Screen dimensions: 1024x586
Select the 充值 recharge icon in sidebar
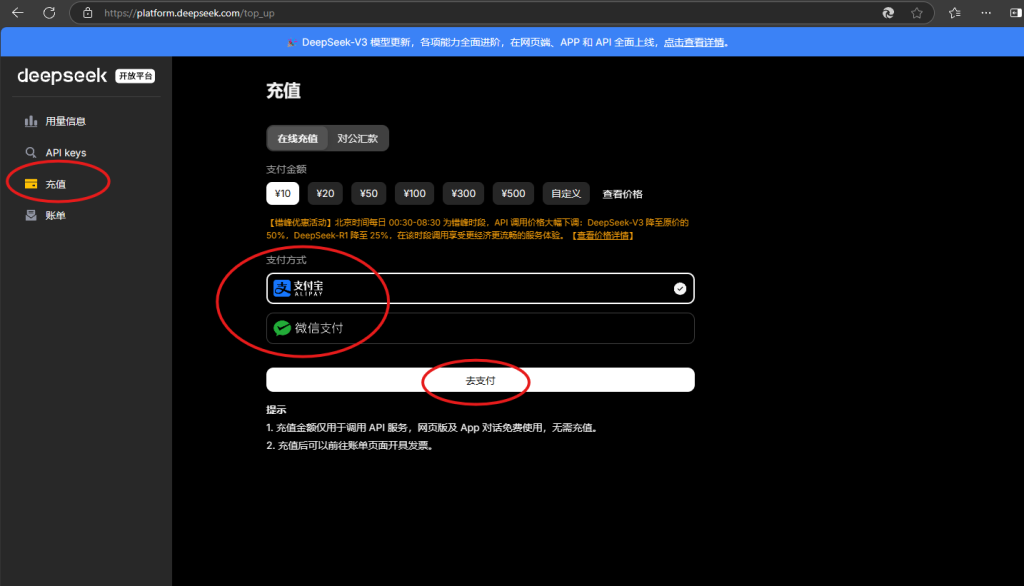click(x=32, y=183)
